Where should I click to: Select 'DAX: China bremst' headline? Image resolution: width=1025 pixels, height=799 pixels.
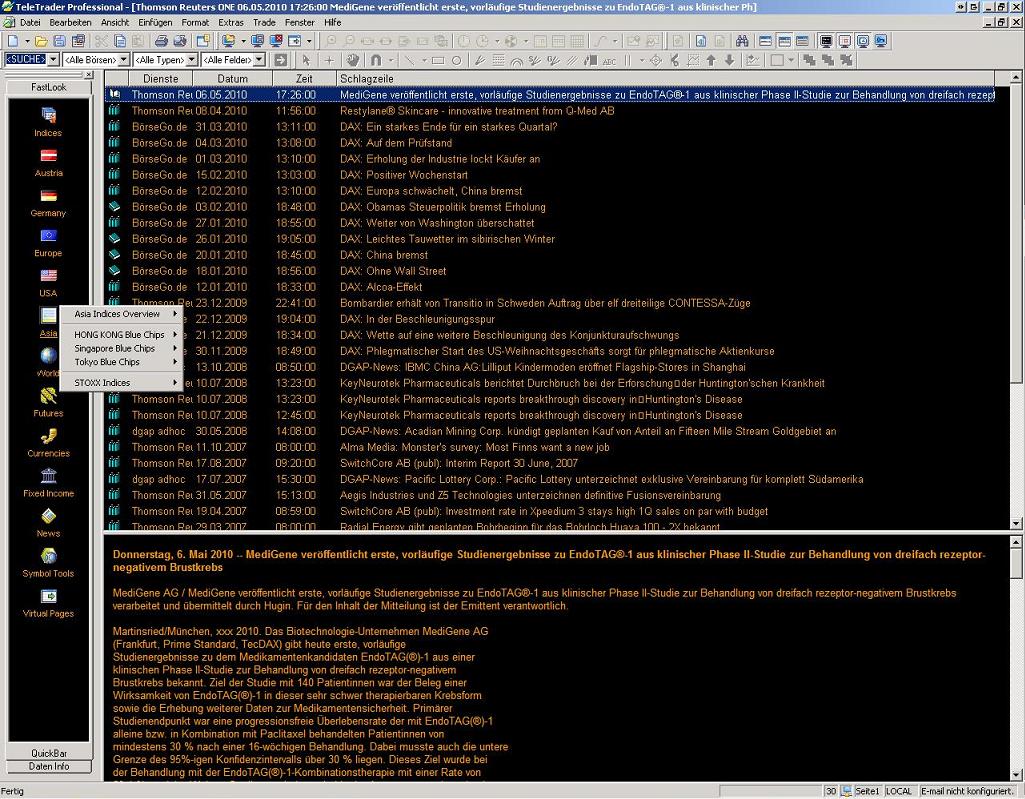[x=384, y=255]
